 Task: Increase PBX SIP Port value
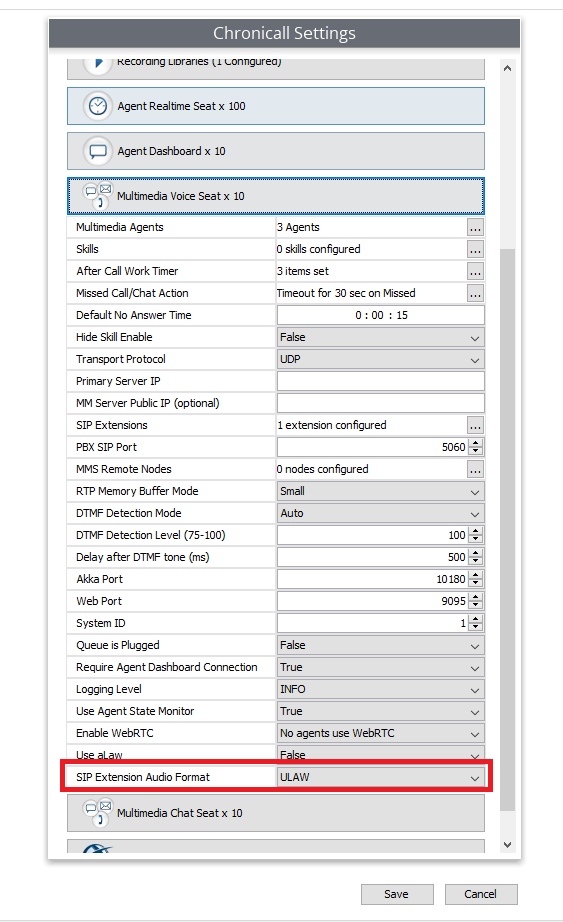tap(476, 443)
